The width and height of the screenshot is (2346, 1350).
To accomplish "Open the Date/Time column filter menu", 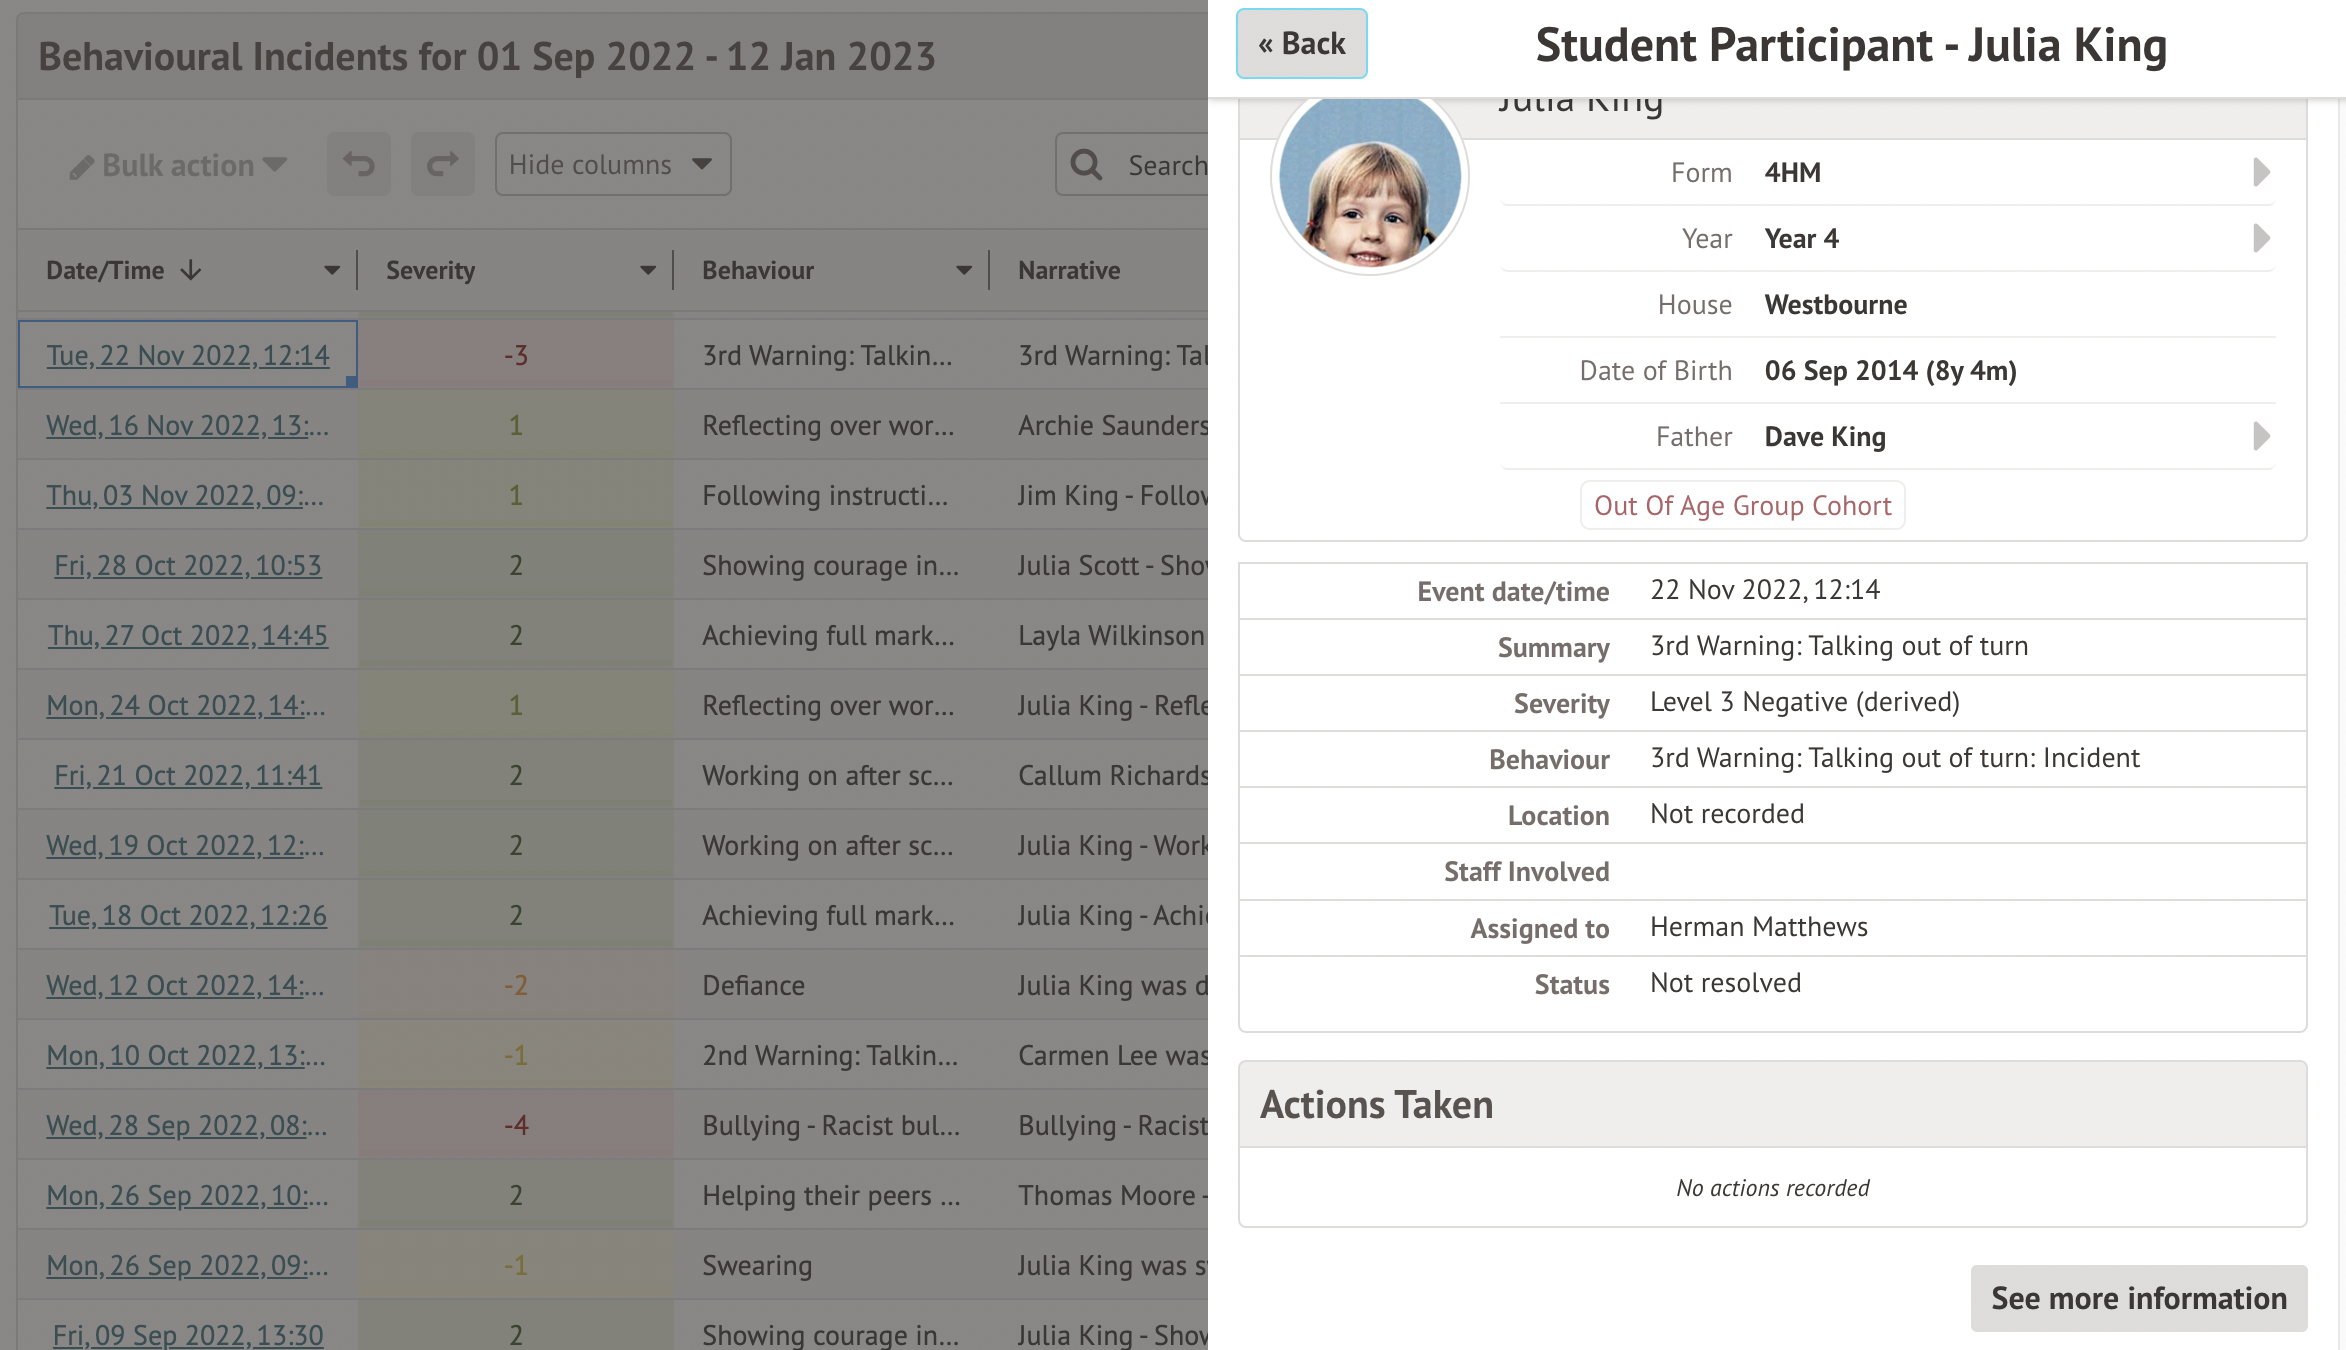I will coord(332,270).
